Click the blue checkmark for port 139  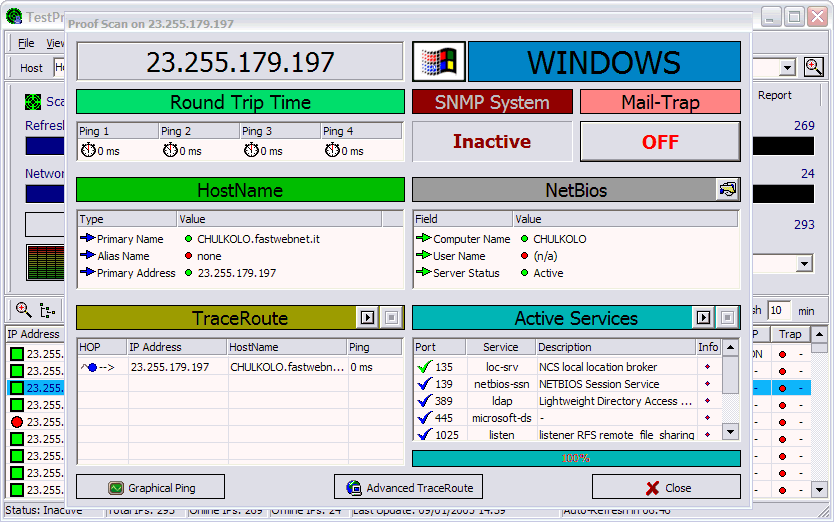(425, 383)
